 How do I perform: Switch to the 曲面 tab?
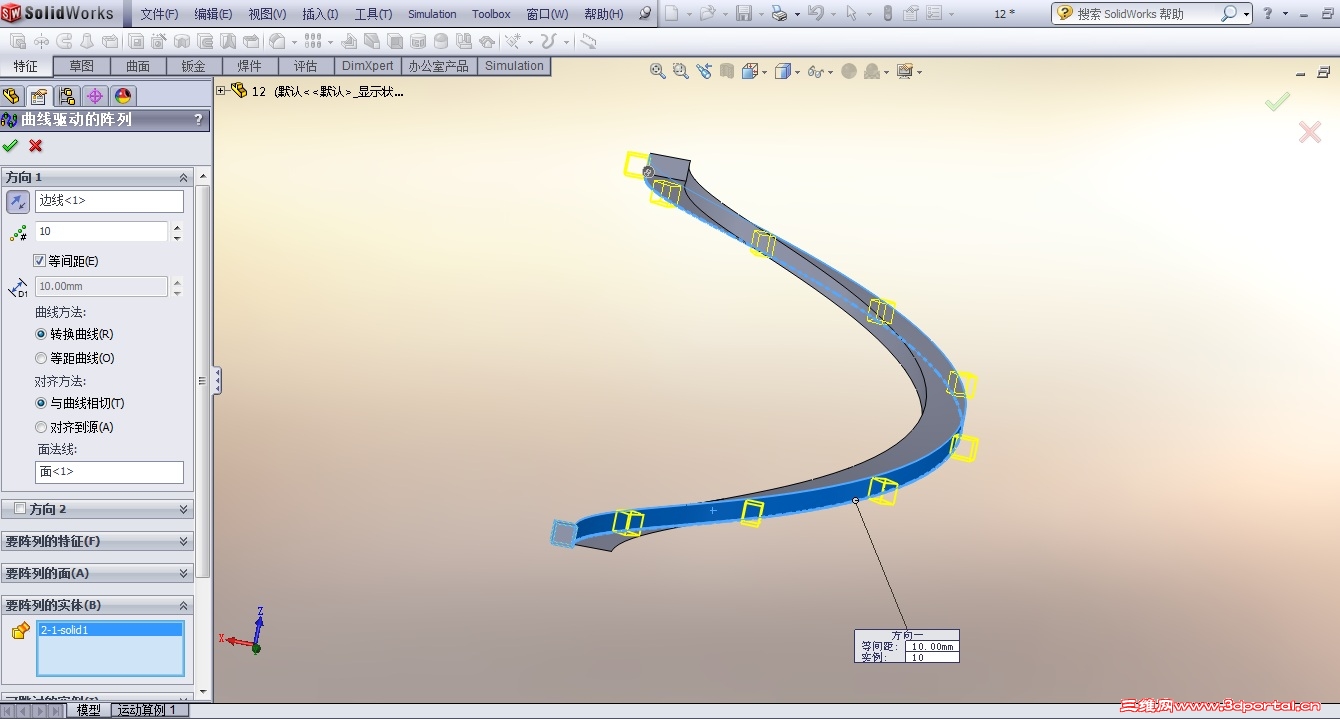point(137,66)
